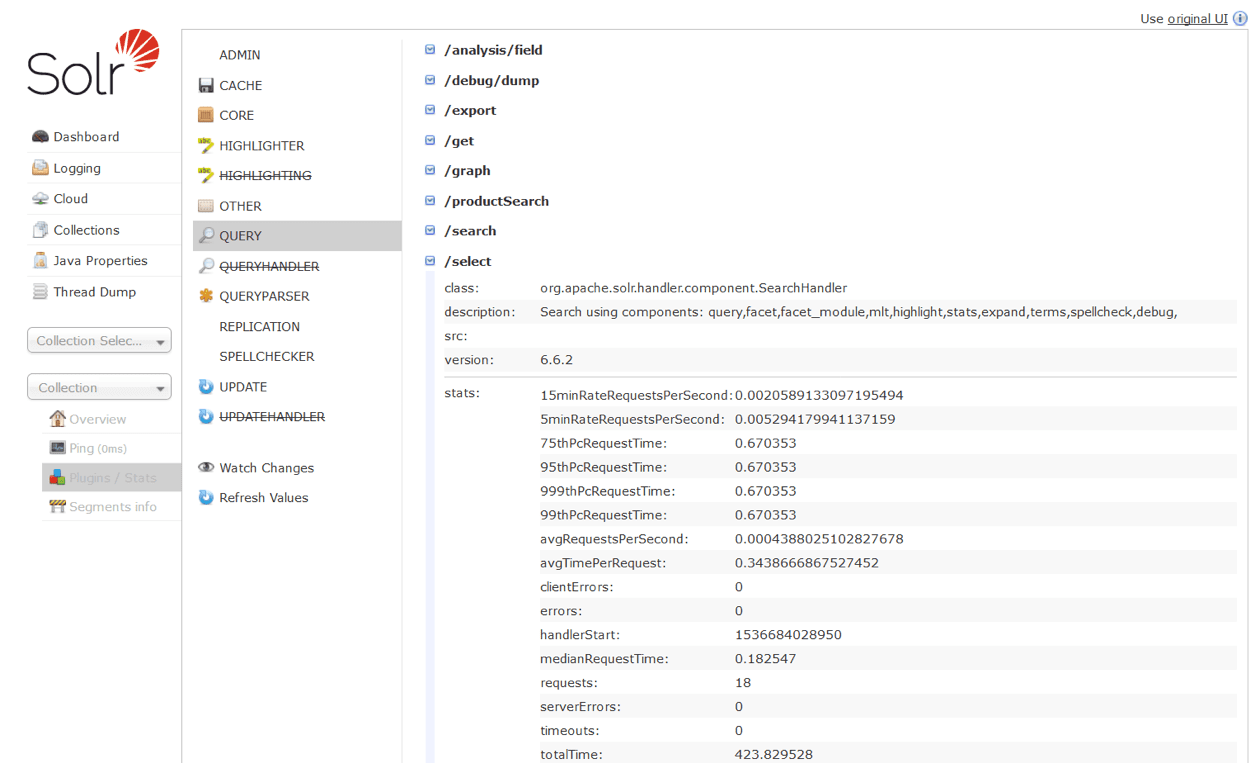Click the avgRequestsPerSecond value

(x=819, y=539)
